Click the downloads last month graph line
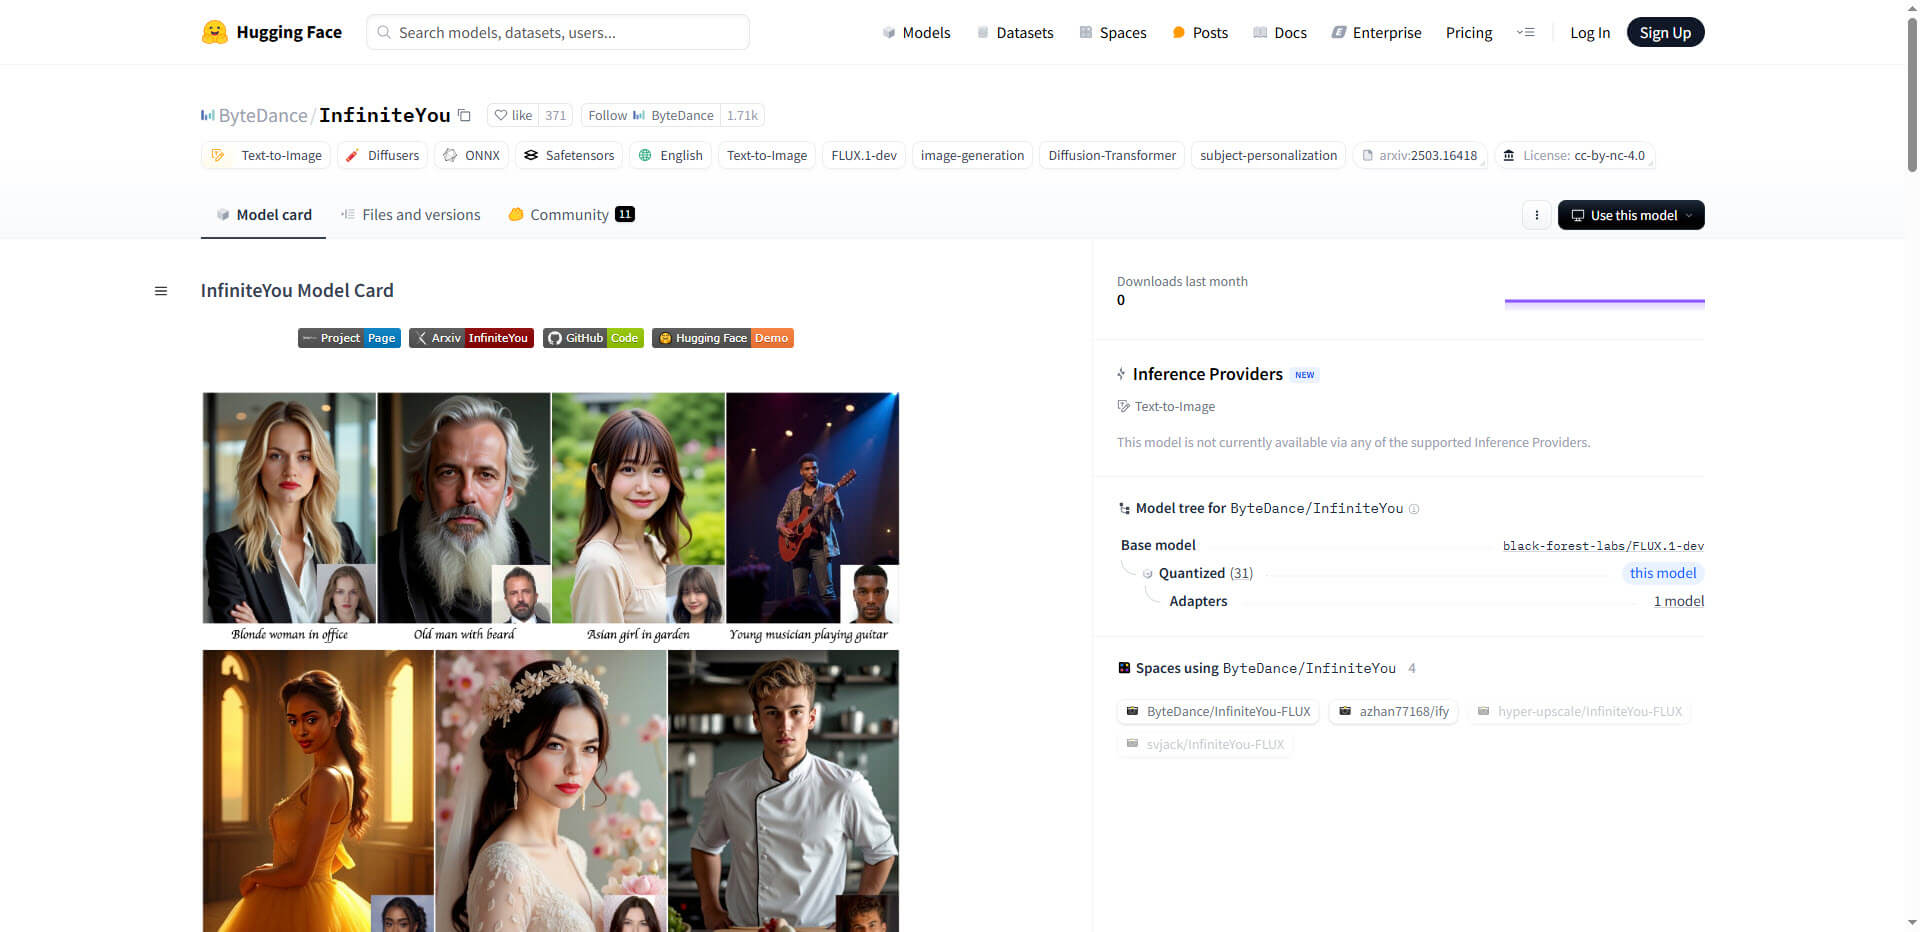Image resolution: width=1920 pixels, height=932 pixels. pyautogui.click(x=1604, y=301)
